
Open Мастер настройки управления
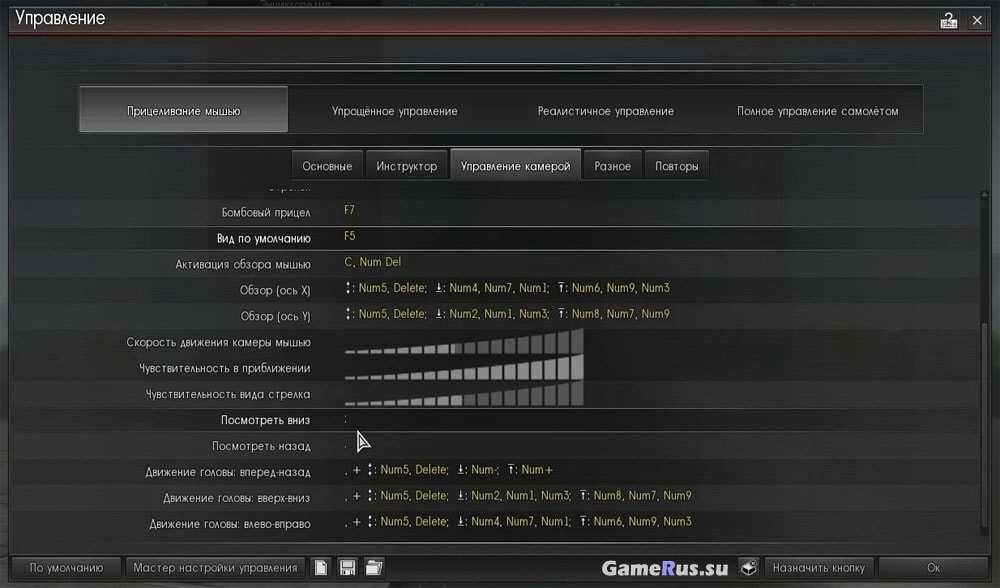tap(215, 568)
